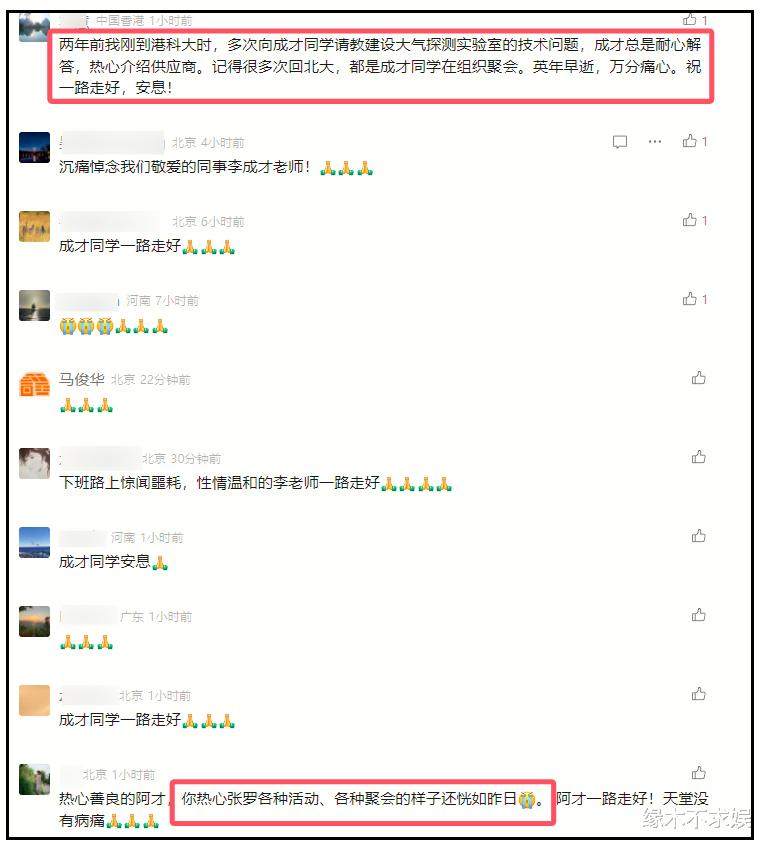763x843 pixels.
Task: Like the Guangdong 1小时前 comment
Action: click(x=698, y=615)
